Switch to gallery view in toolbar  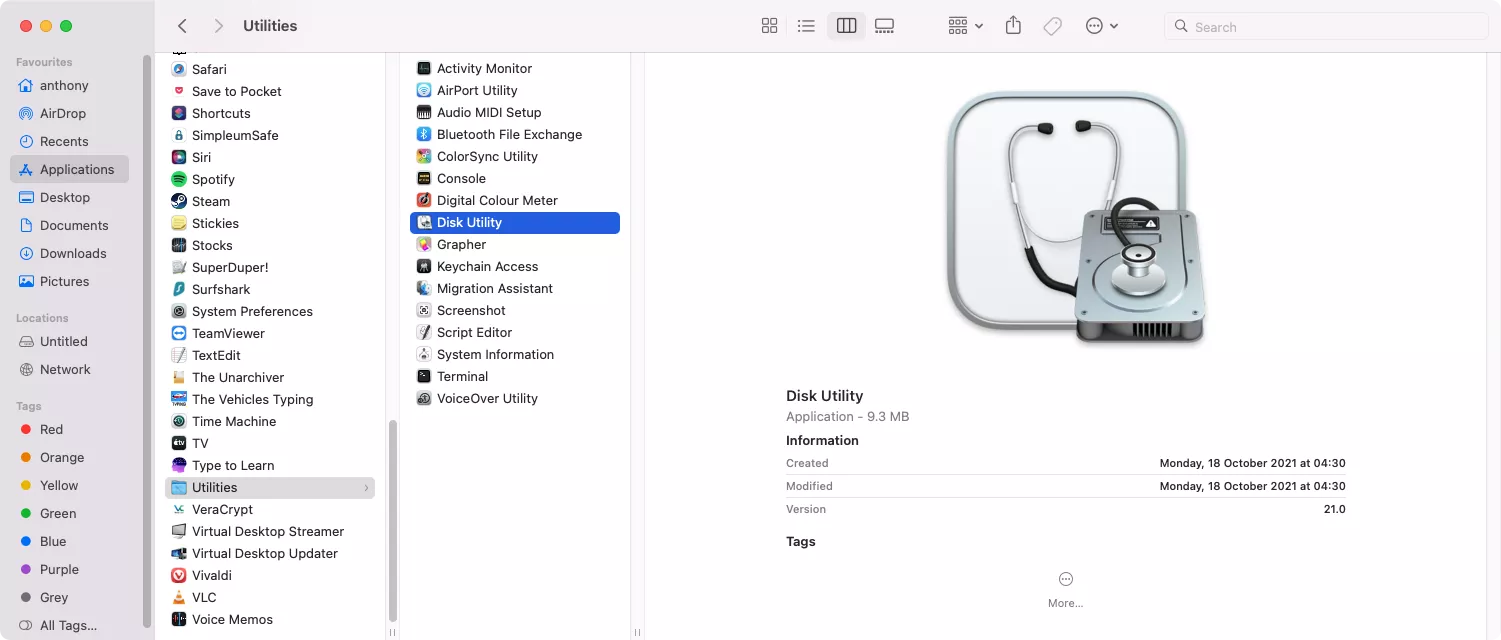884,26
